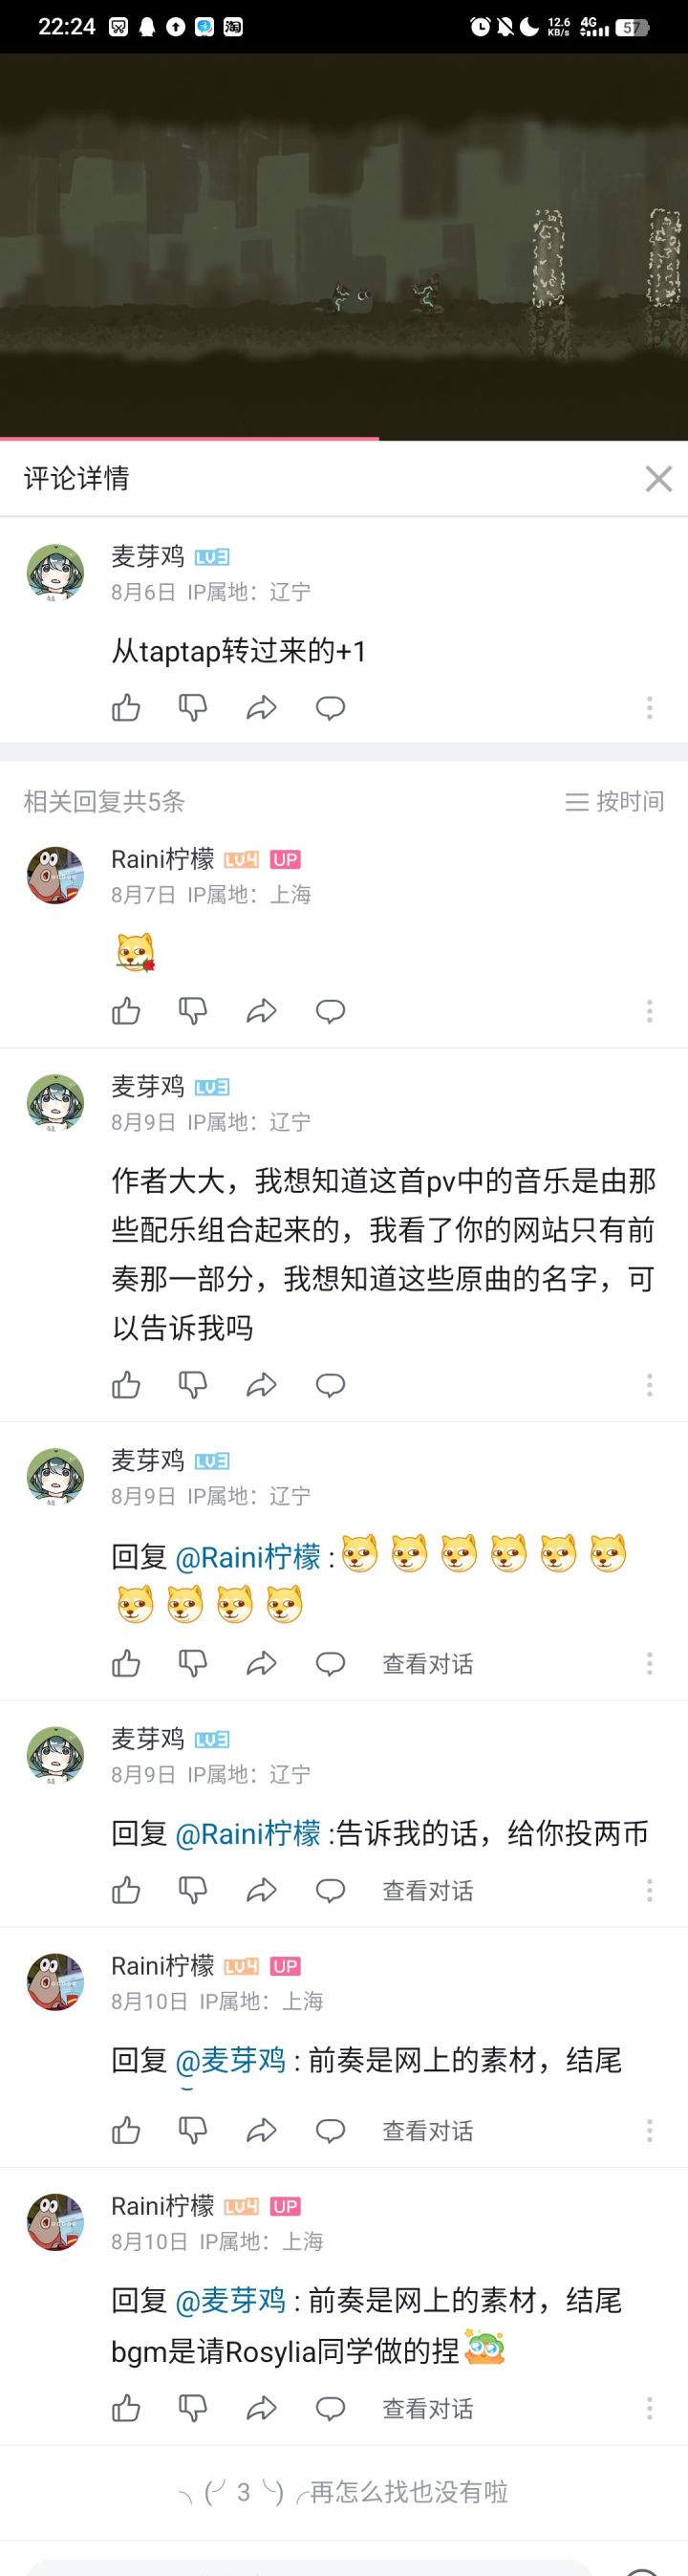
Task: Reply to the long 作者大大 comment
Action: pyautogui.click(x=330, y=1385)
